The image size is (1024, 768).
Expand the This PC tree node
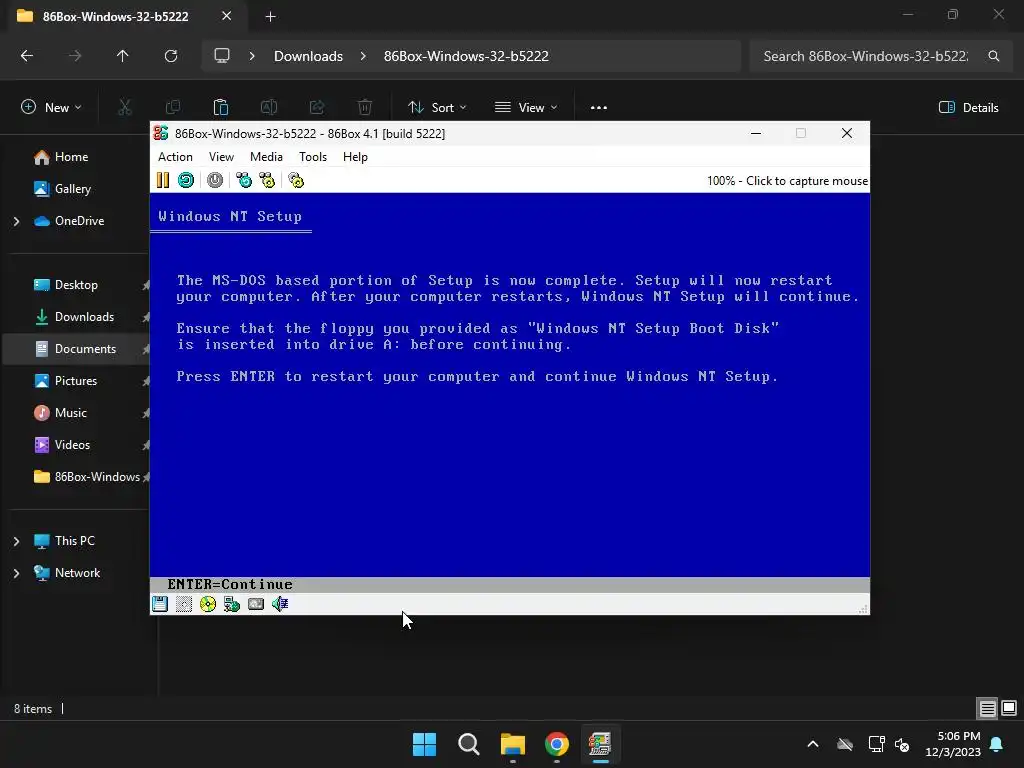[x=16, y=541]
